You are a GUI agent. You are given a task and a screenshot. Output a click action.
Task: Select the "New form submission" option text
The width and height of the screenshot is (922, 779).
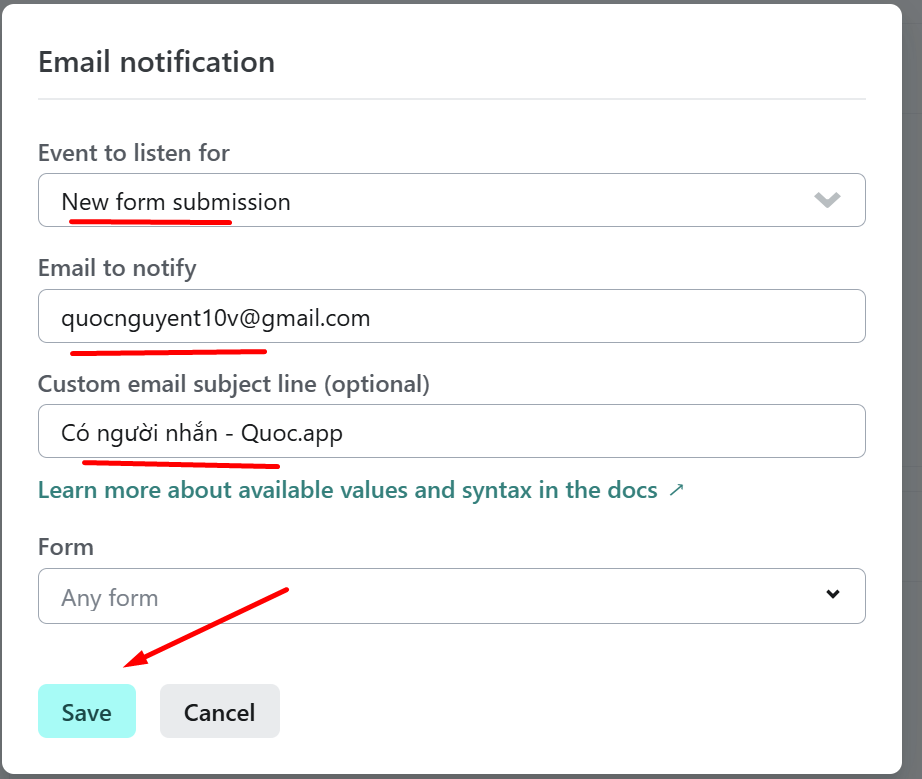point(176,202)
